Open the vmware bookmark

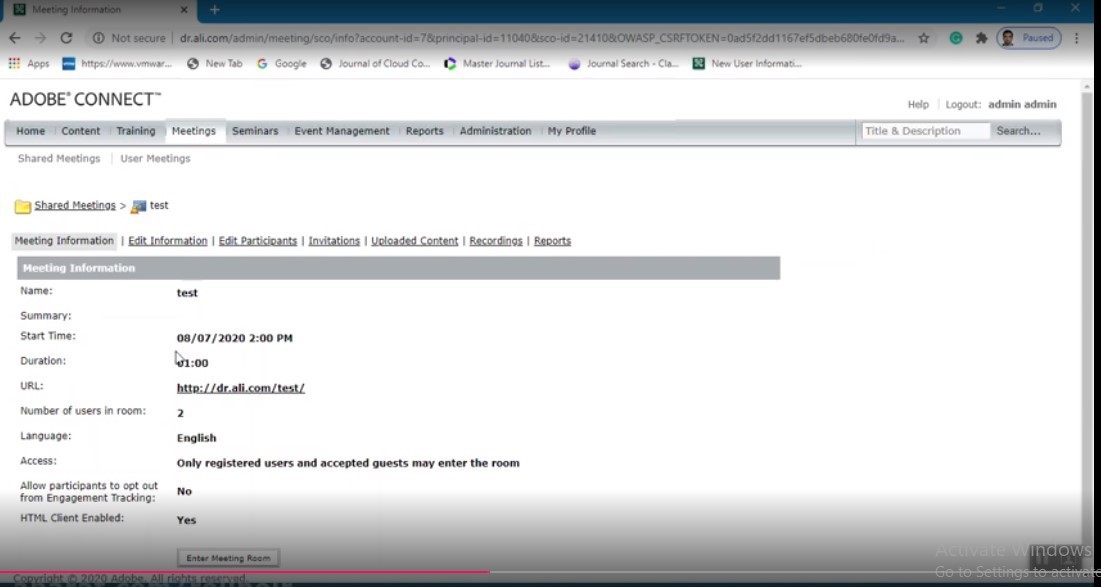tap(117, 63)
